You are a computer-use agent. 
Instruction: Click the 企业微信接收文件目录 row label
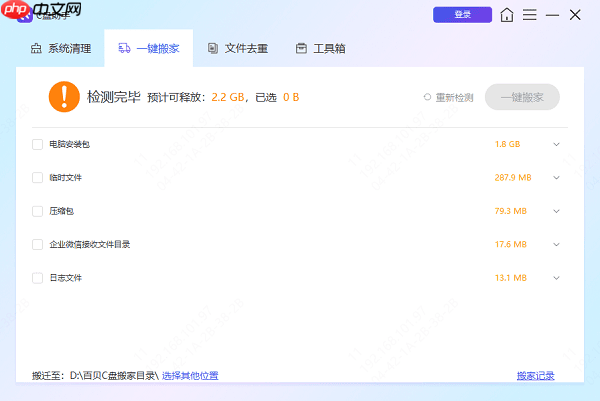tap(90, 245)
